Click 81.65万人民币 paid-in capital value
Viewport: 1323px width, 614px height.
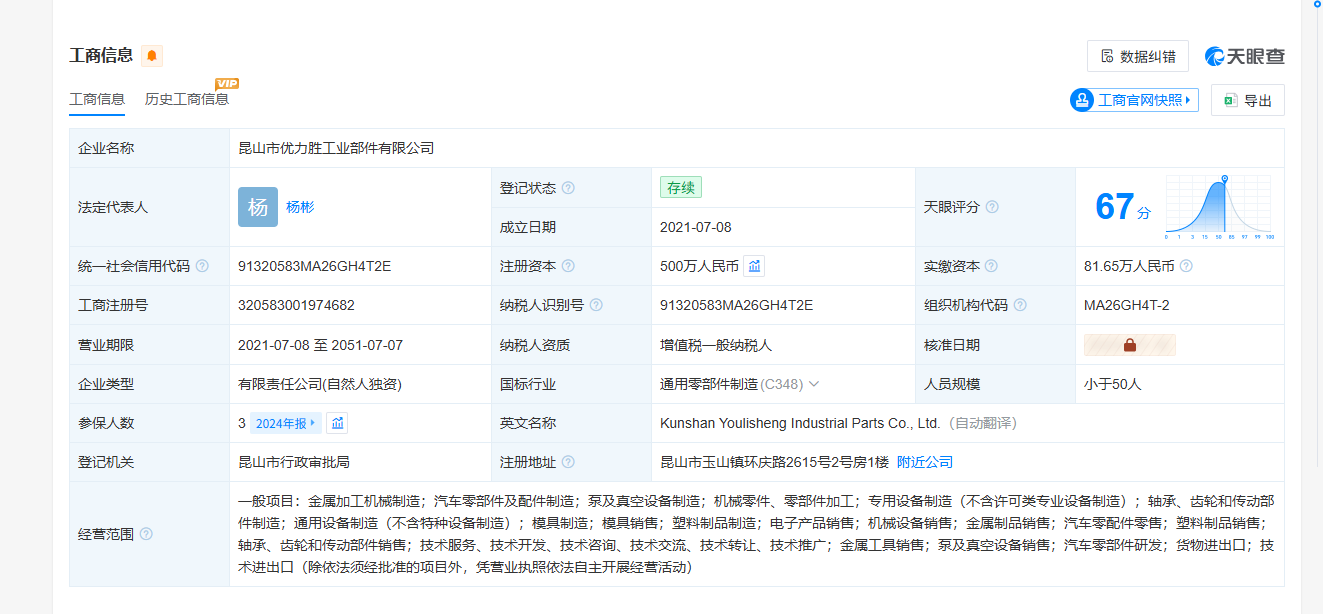1129,266
